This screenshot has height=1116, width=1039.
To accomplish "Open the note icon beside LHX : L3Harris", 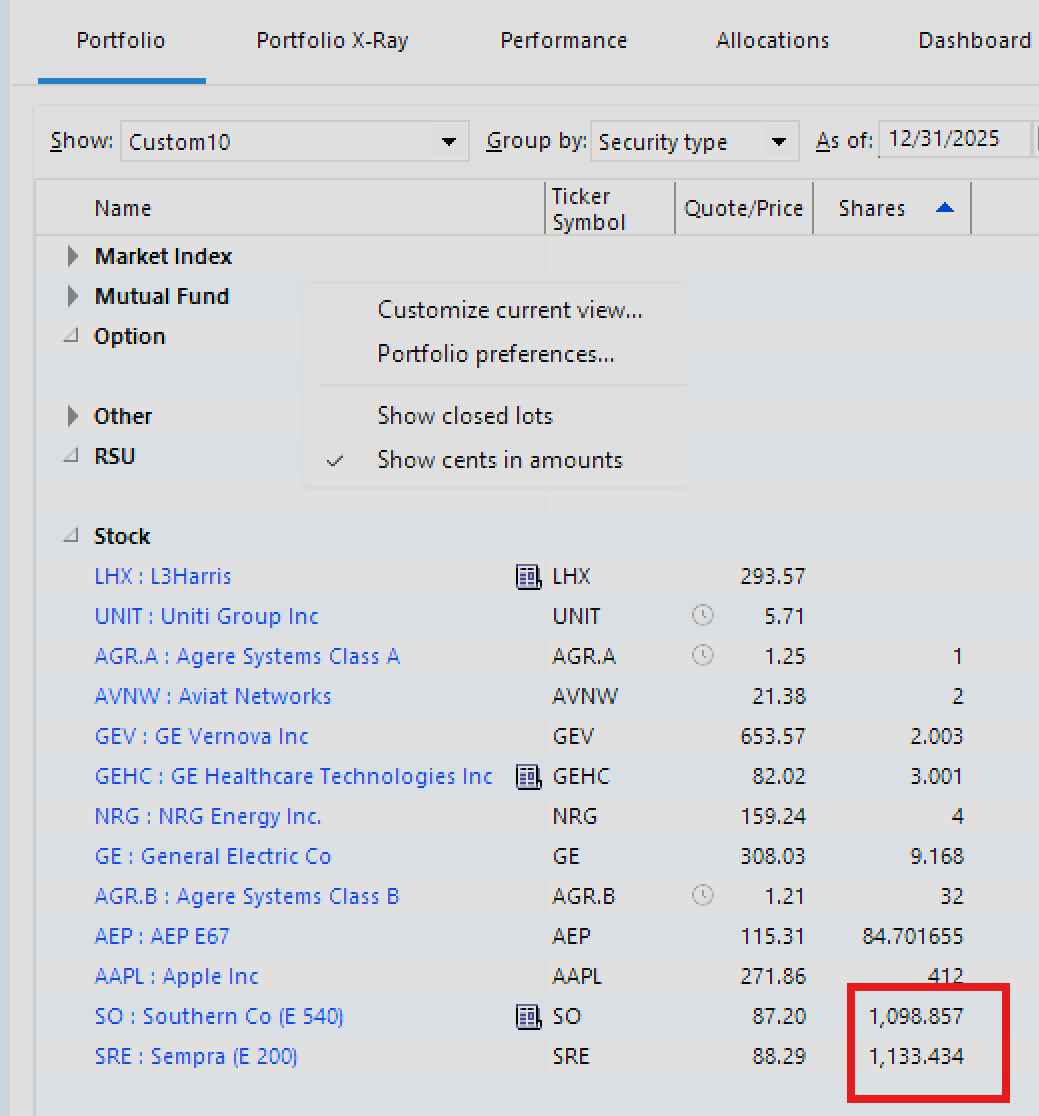I will click(528, 577).
